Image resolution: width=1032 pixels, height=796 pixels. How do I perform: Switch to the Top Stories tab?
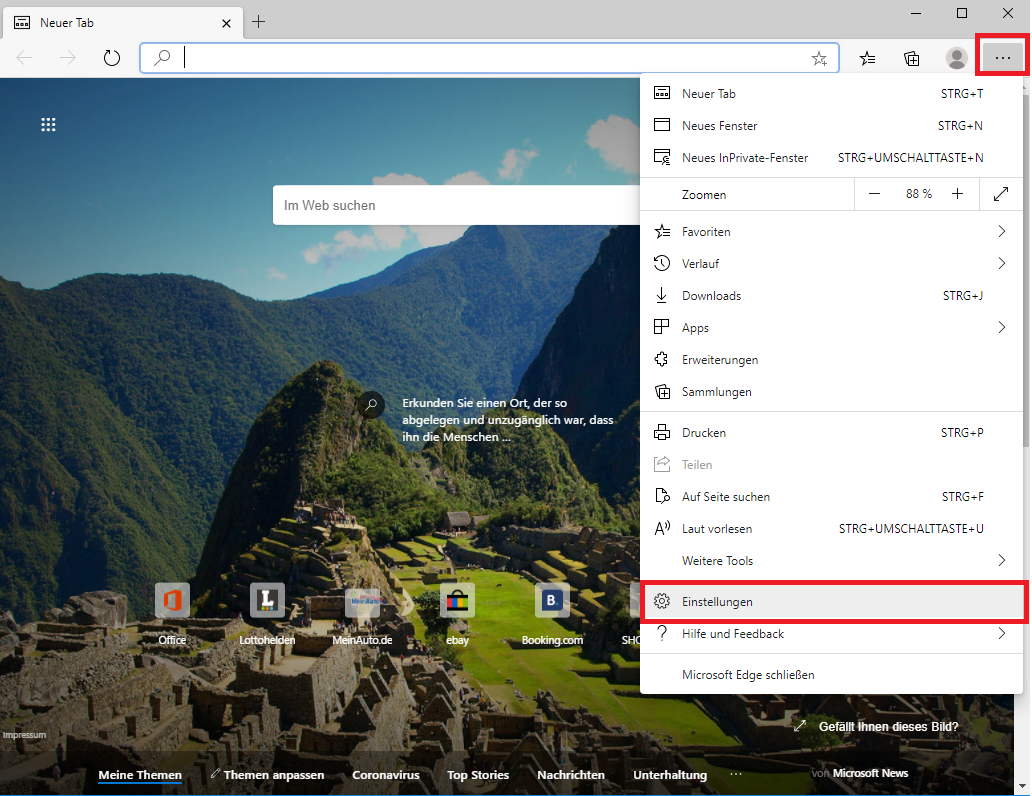[478, 775]
